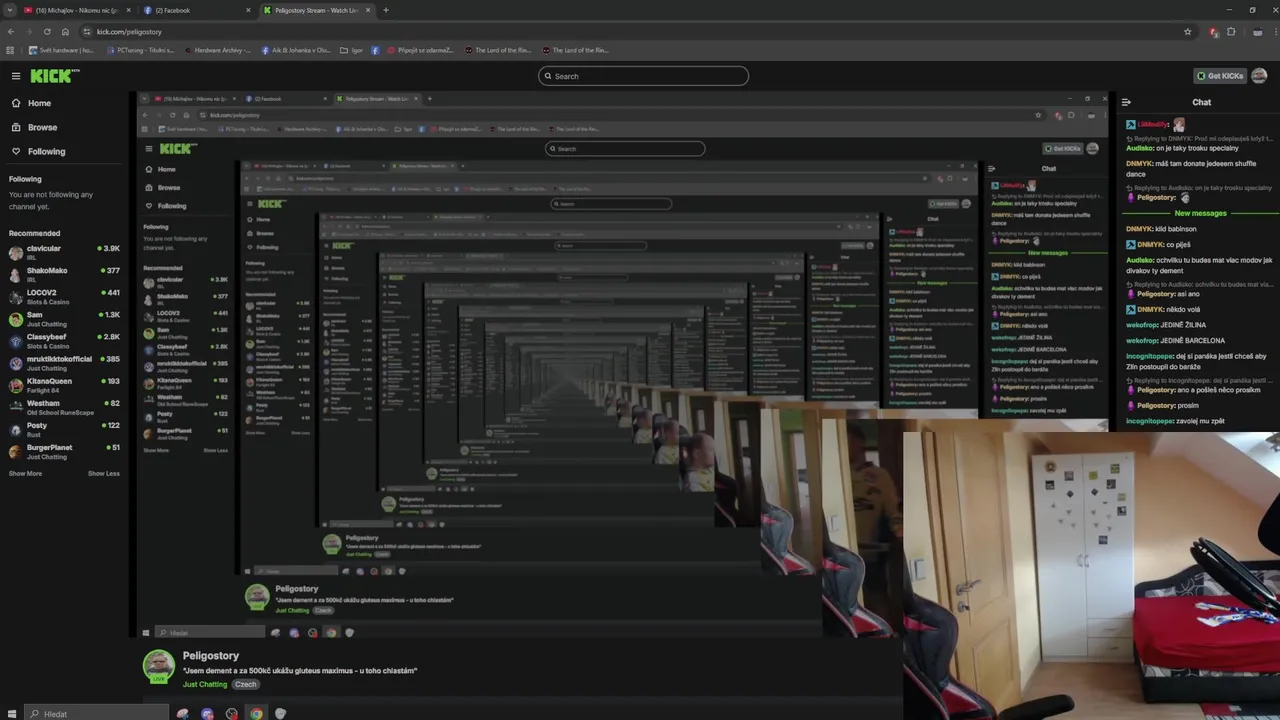The height and width of the screenshot is (720, 1280).
Task: Collapse the Chat panel with arrow icon
Action: click(1126, 102)
